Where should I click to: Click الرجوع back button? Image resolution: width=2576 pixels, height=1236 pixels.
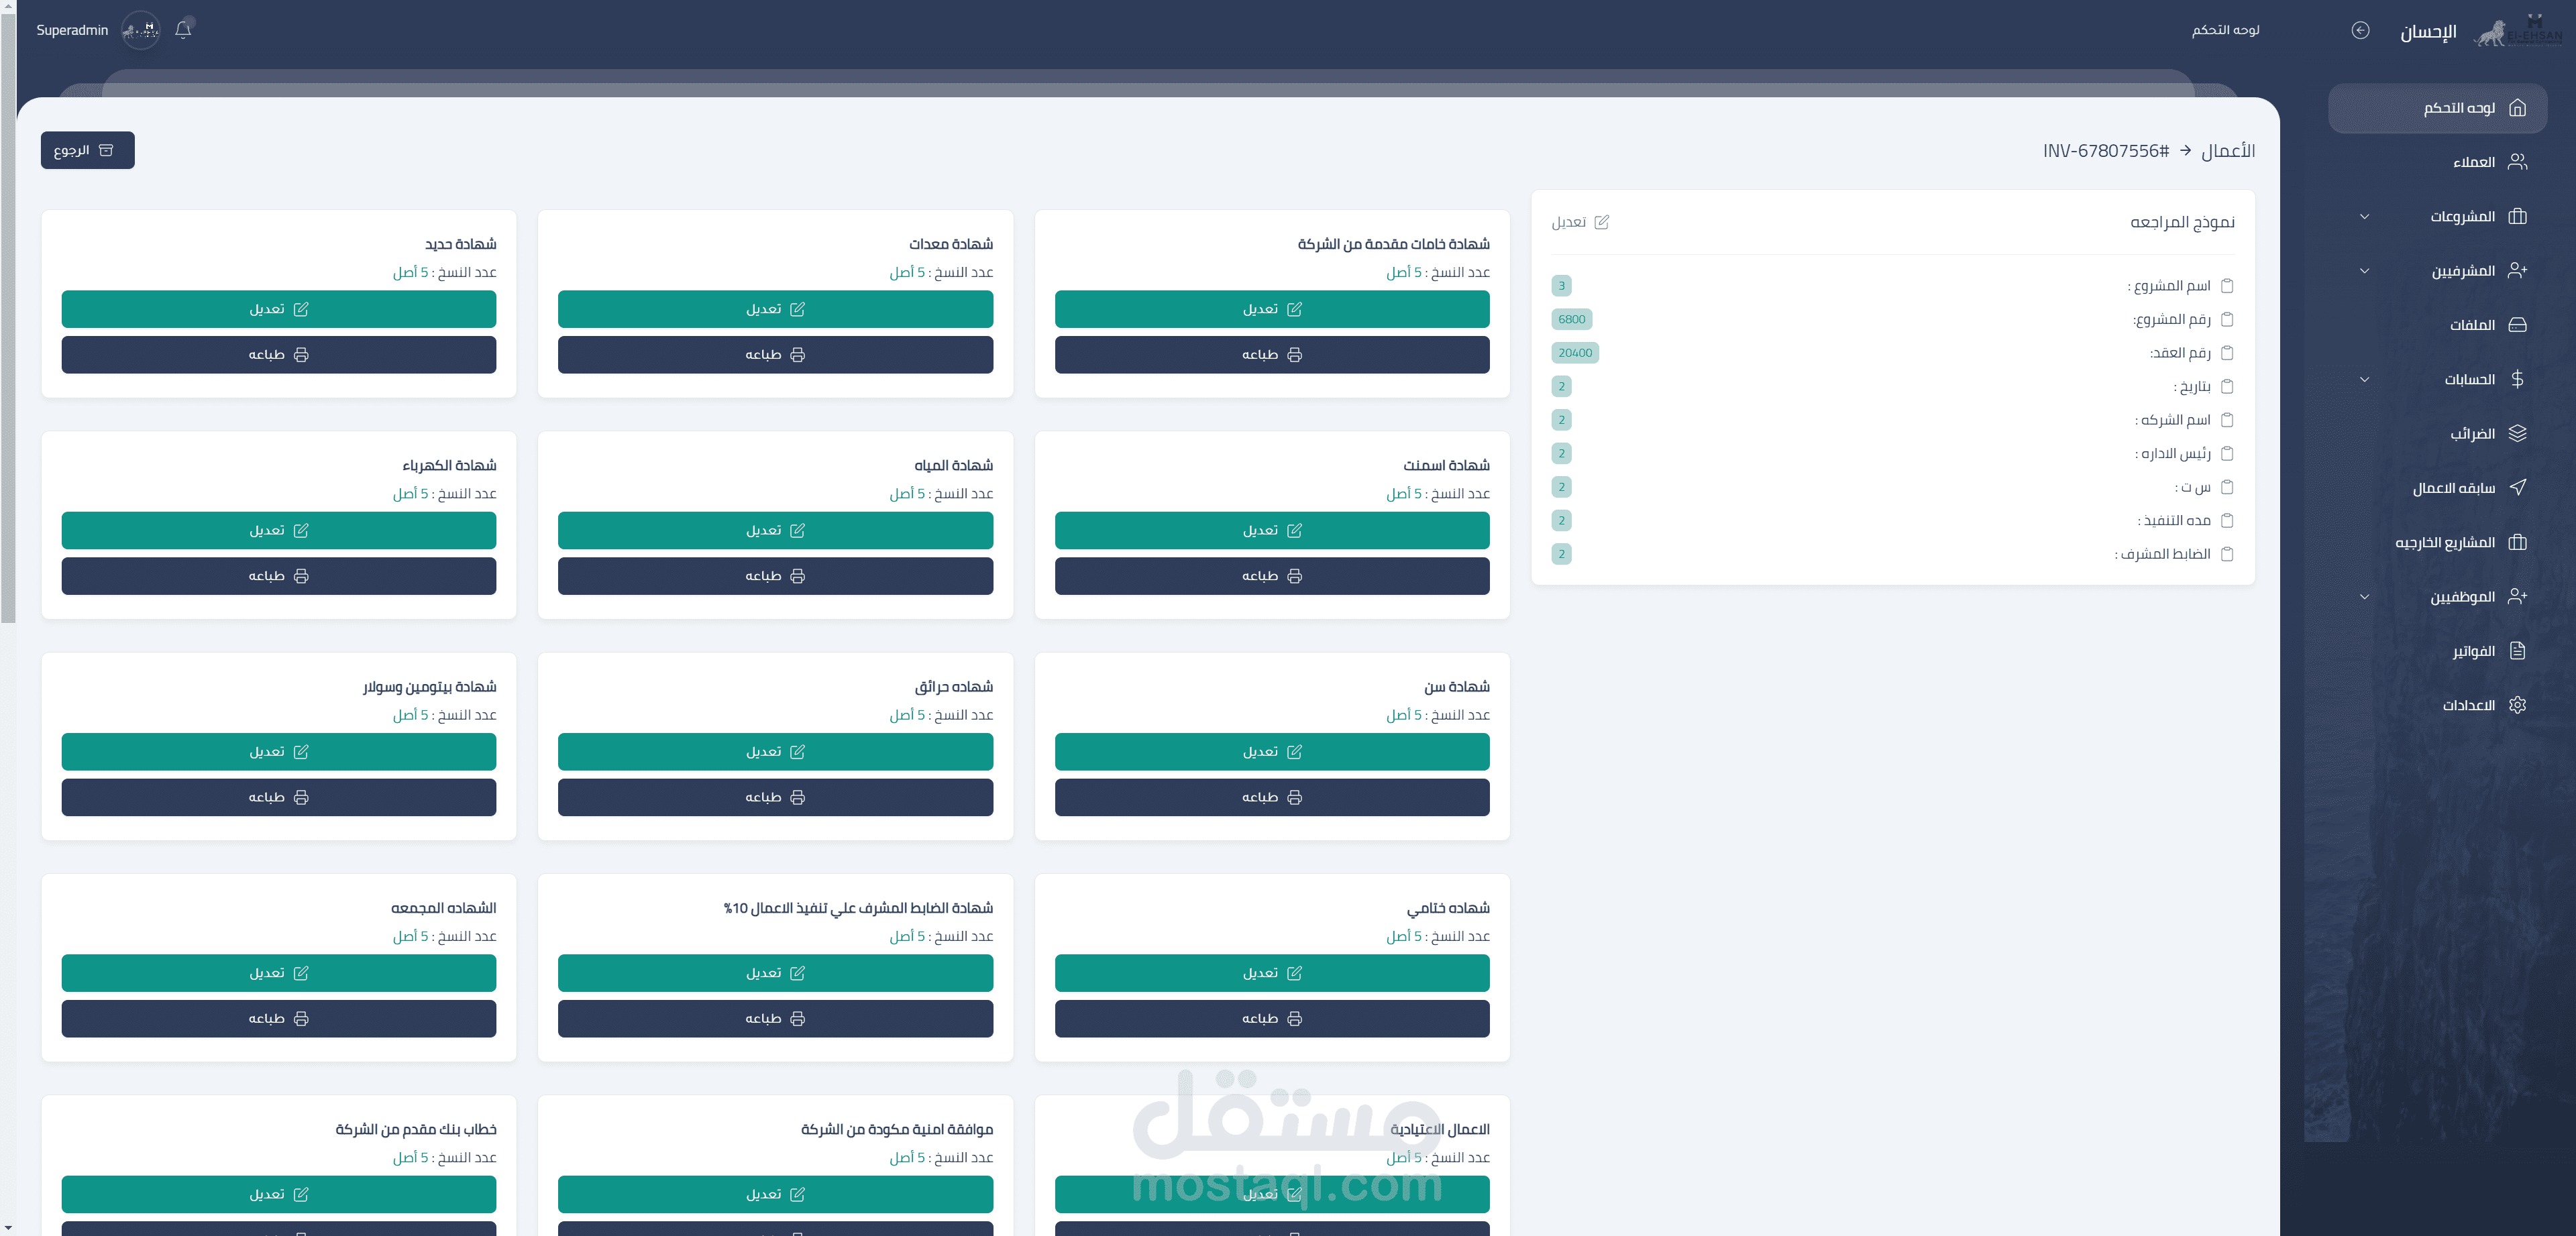coord(87,150)
